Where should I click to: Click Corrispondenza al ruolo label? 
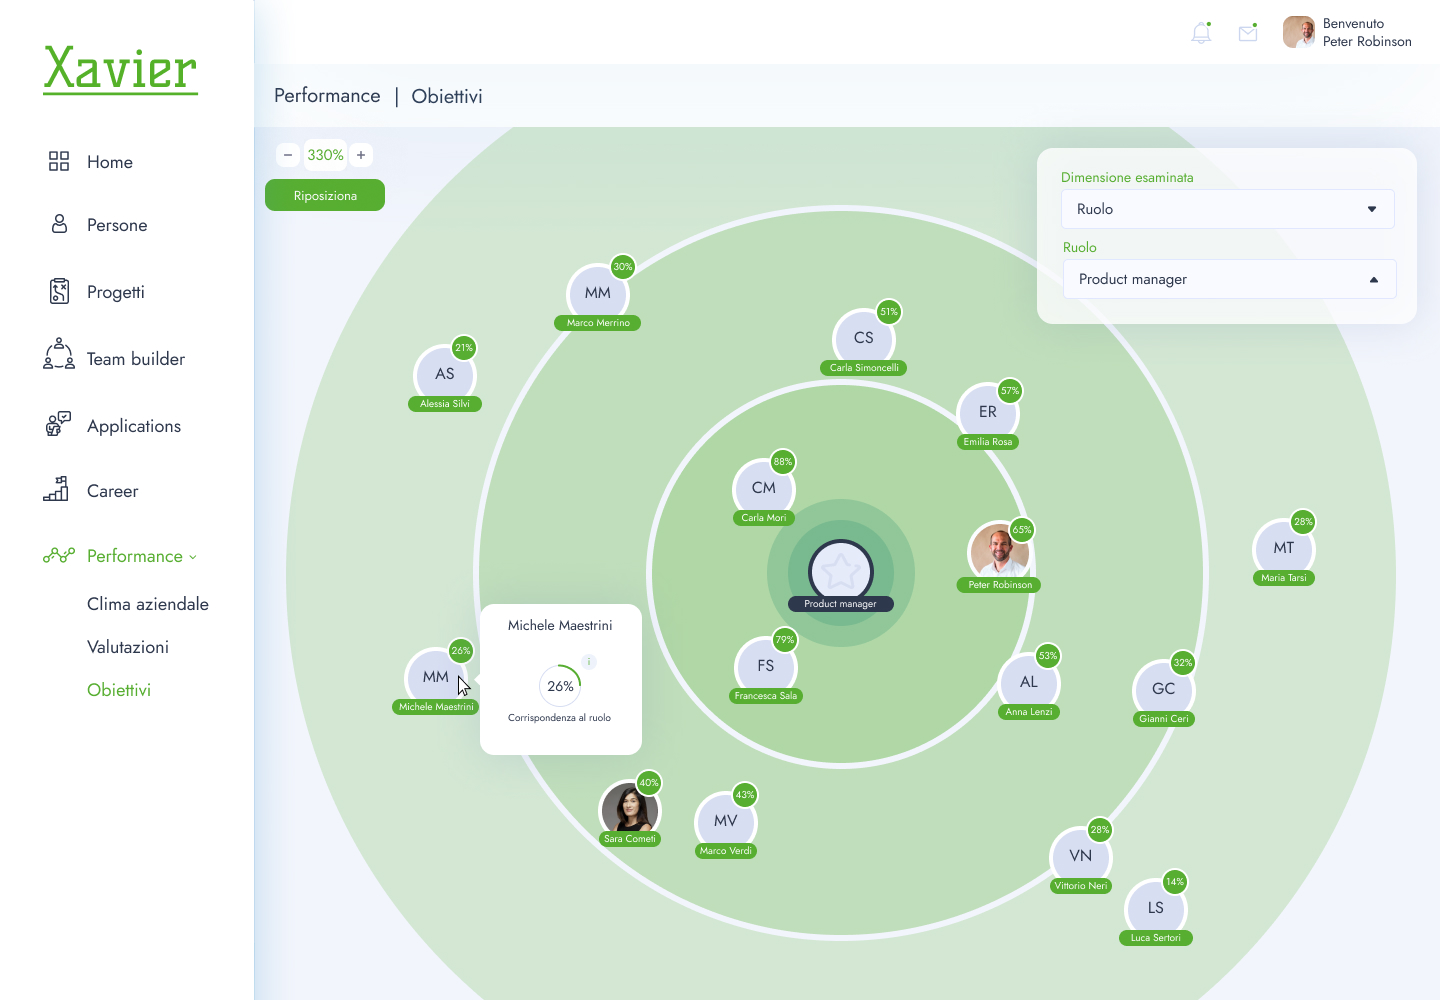coord(559,718)
